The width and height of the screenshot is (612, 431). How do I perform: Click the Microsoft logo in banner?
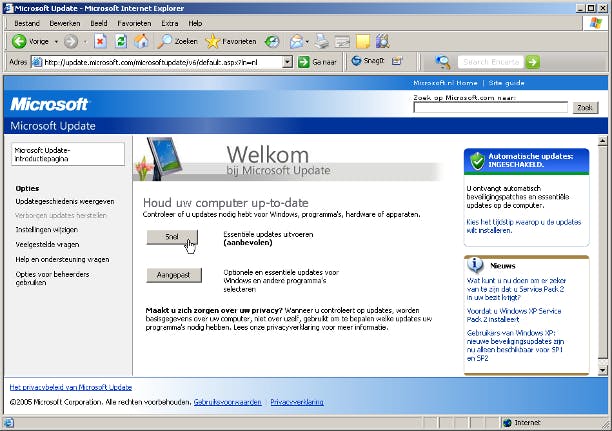(50, 104)
